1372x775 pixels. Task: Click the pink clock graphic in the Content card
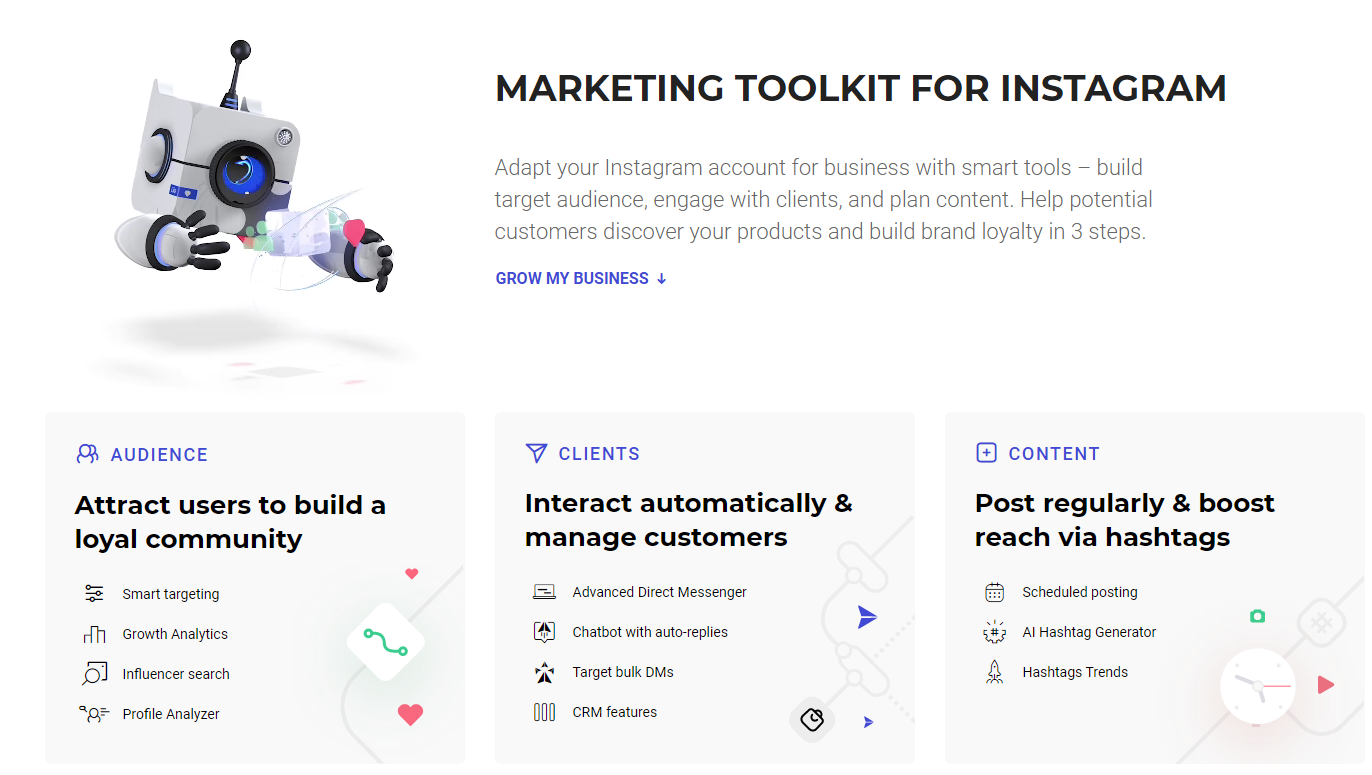pos(1257,686)
